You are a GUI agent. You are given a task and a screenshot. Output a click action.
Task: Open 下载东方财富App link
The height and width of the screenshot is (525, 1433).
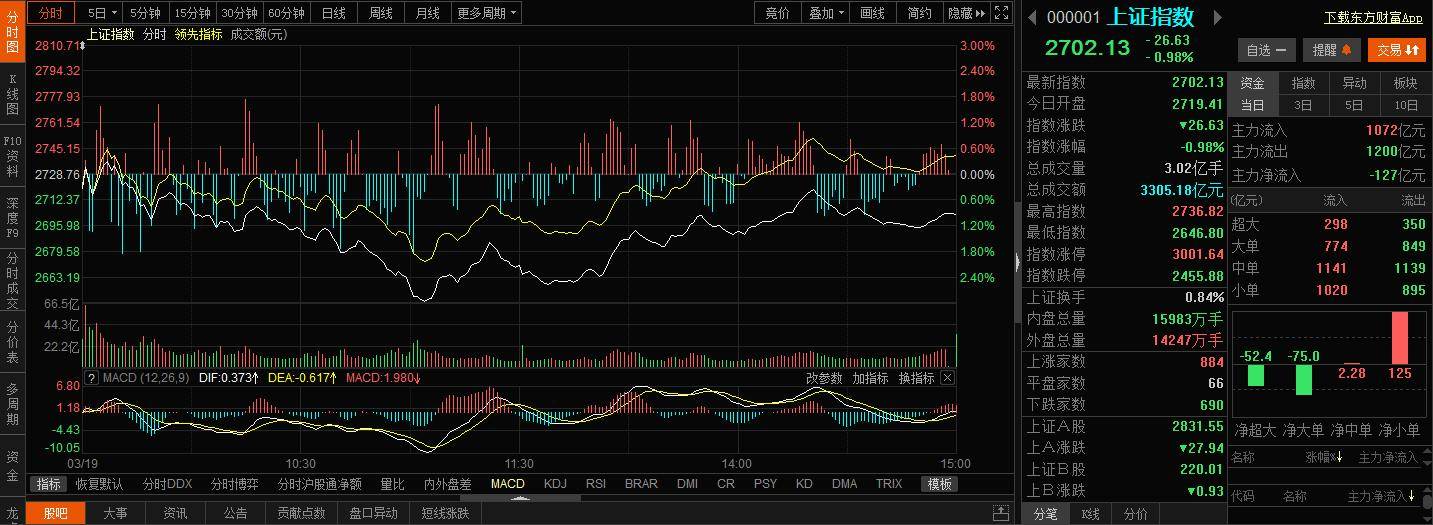pyautogui.click(x=1373, y=17)
